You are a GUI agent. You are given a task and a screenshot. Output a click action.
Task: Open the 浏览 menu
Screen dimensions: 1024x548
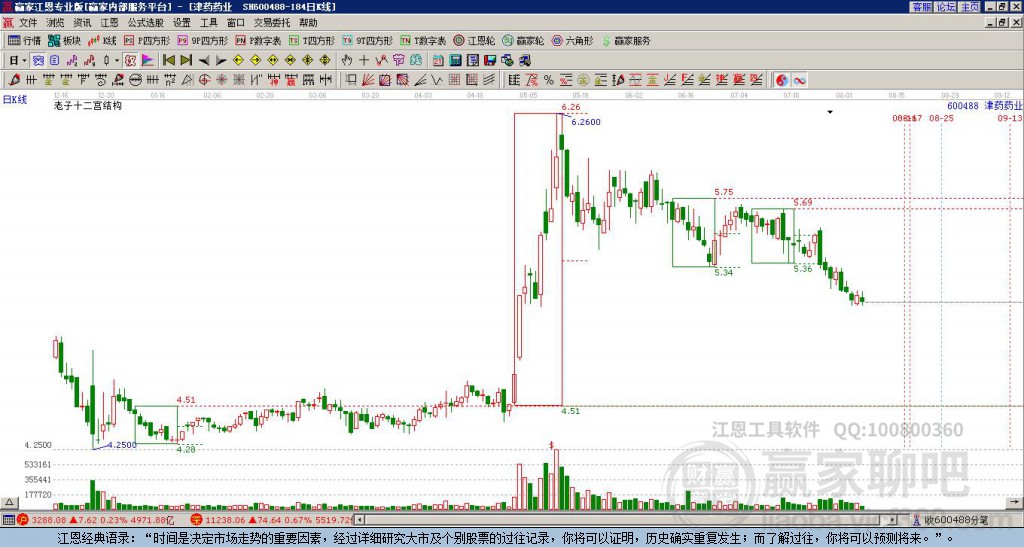tap(56, 23)
